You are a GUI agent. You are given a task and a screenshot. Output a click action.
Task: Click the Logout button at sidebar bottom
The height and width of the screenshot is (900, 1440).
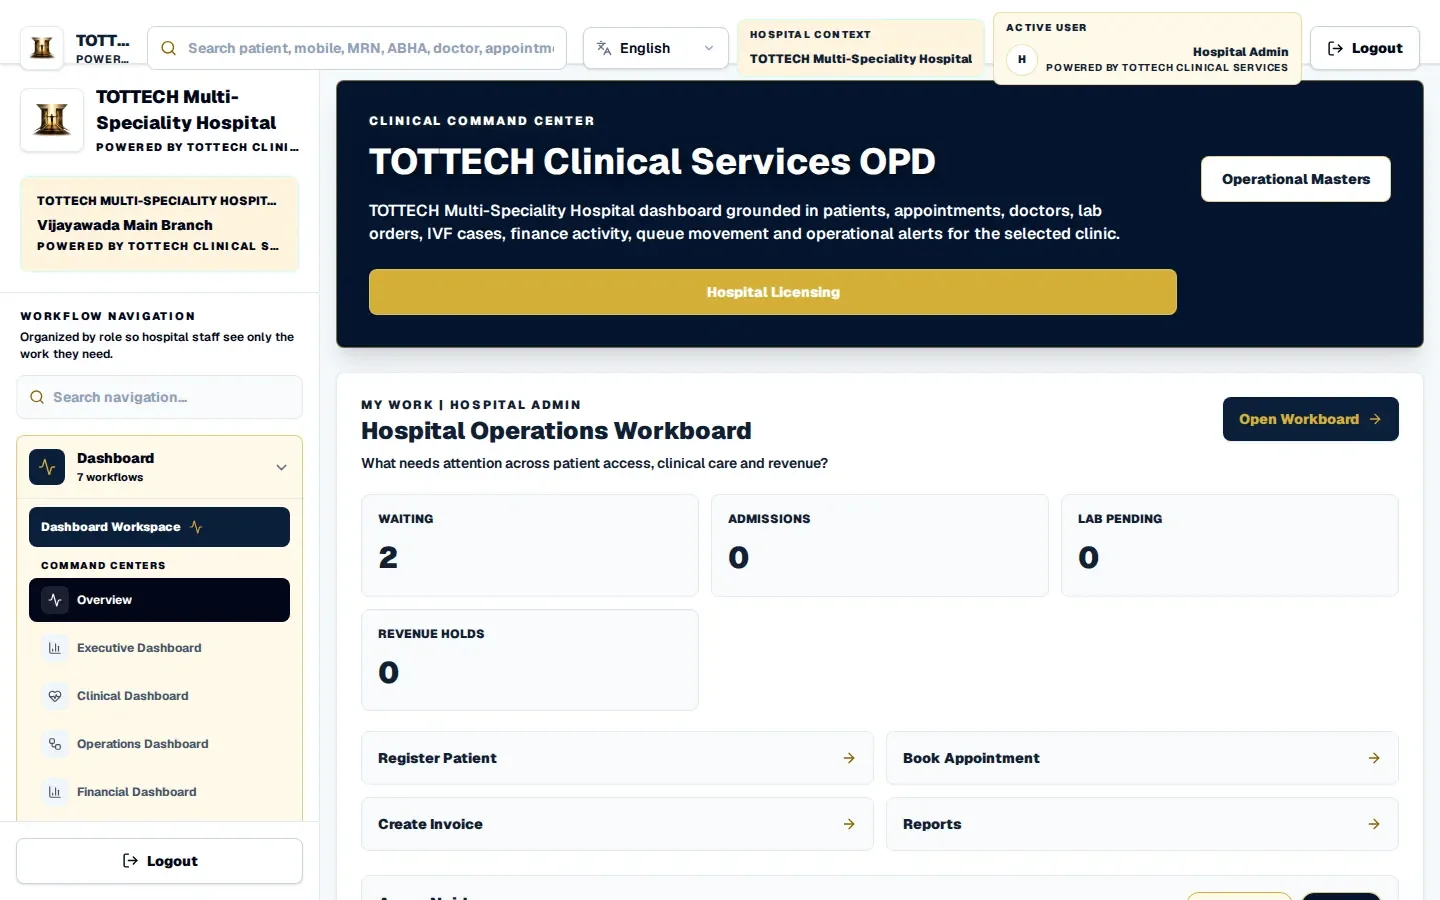[x=159, y=861]
